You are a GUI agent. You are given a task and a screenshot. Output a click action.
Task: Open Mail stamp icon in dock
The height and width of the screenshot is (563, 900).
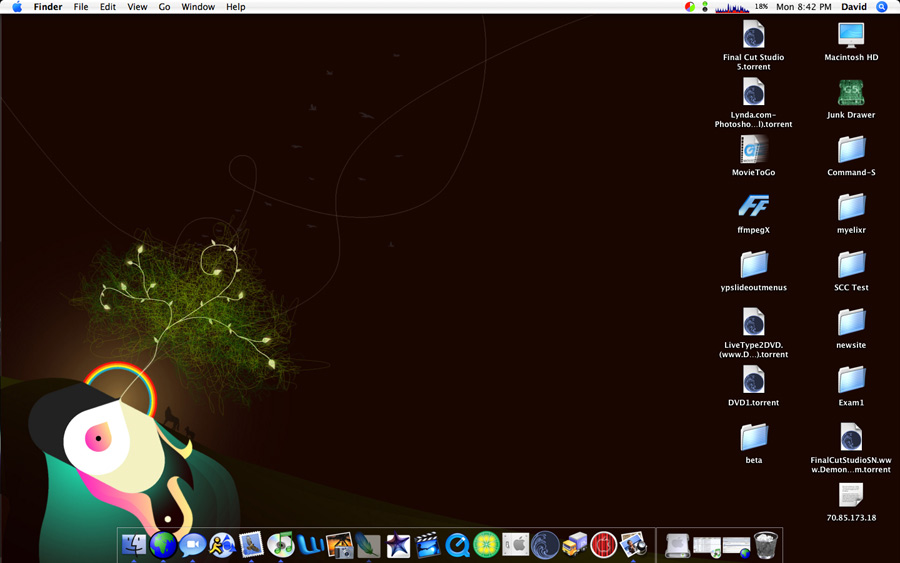coord(251,545)
